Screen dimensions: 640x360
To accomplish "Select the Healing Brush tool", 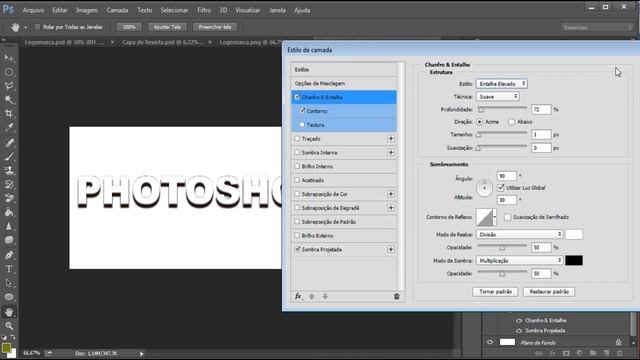I will point(9,142).
